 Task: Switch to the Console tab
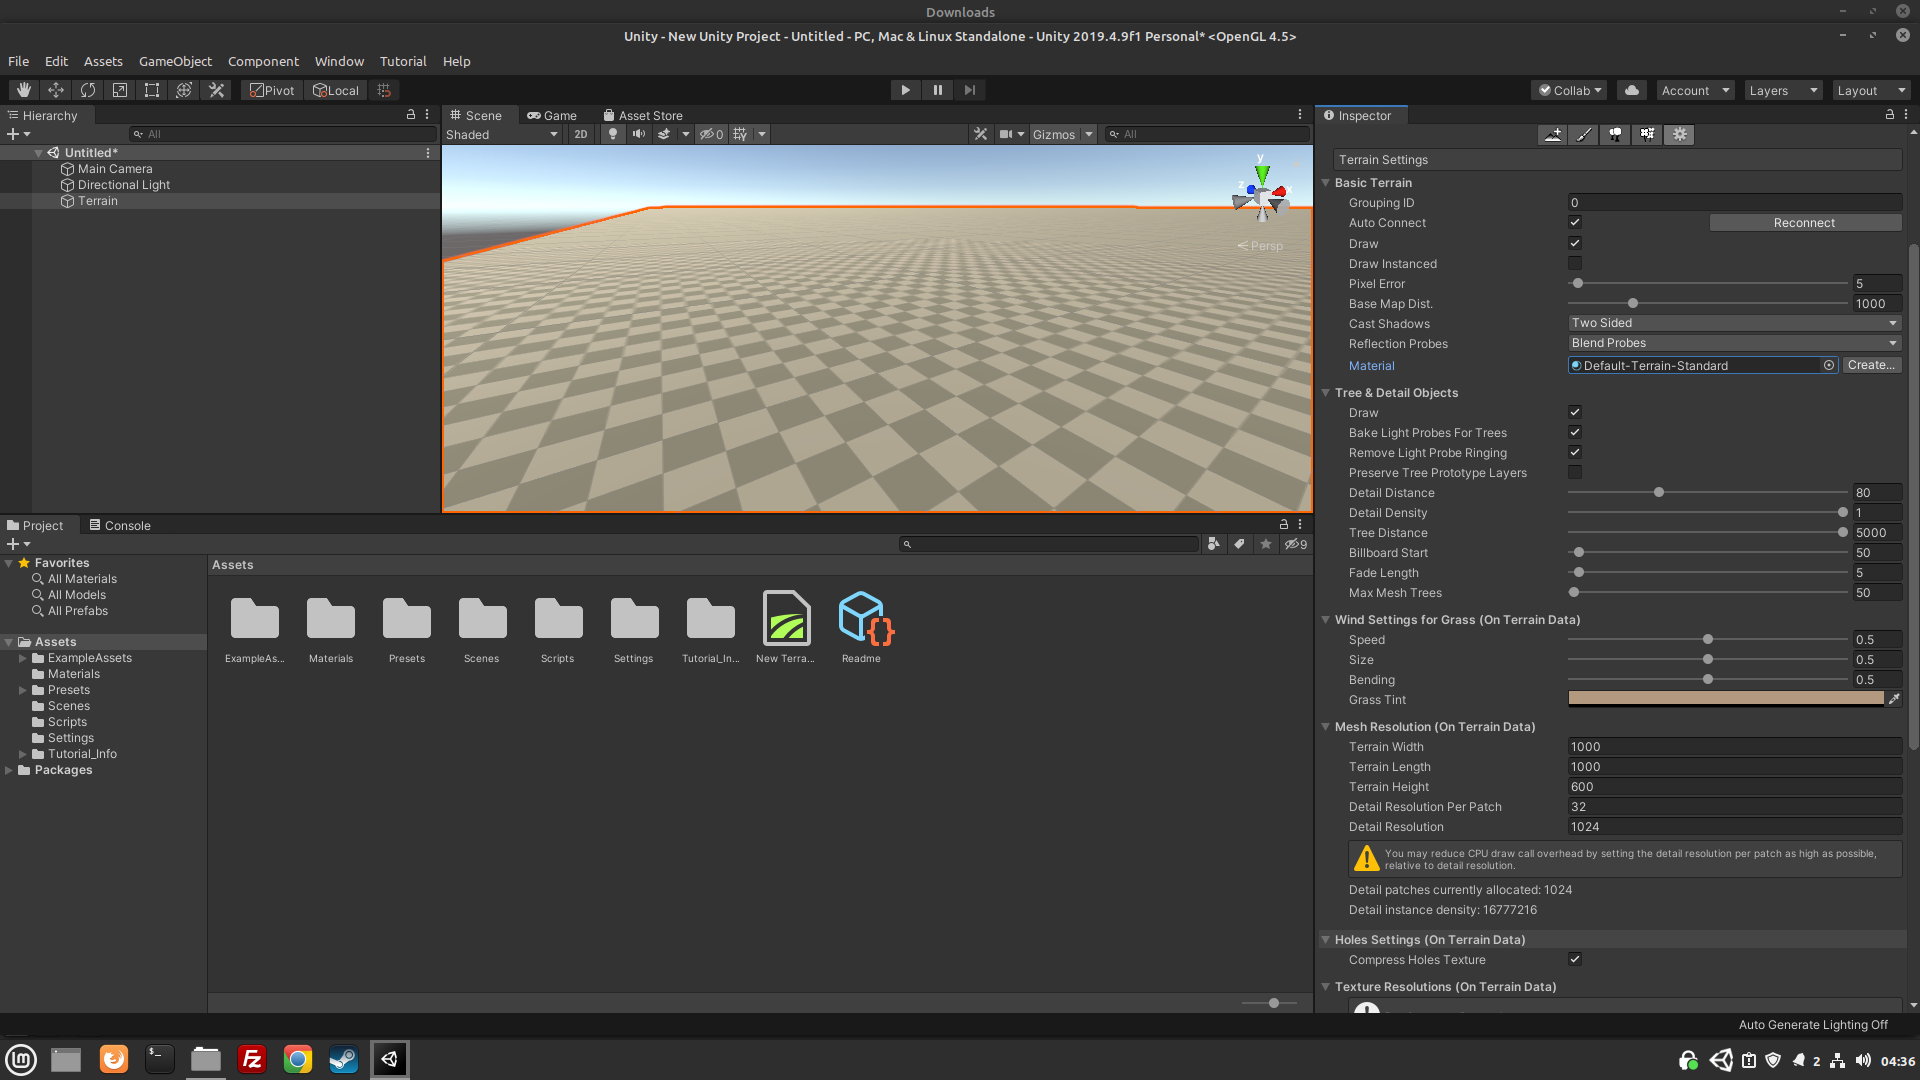click(x=120, y=525)
